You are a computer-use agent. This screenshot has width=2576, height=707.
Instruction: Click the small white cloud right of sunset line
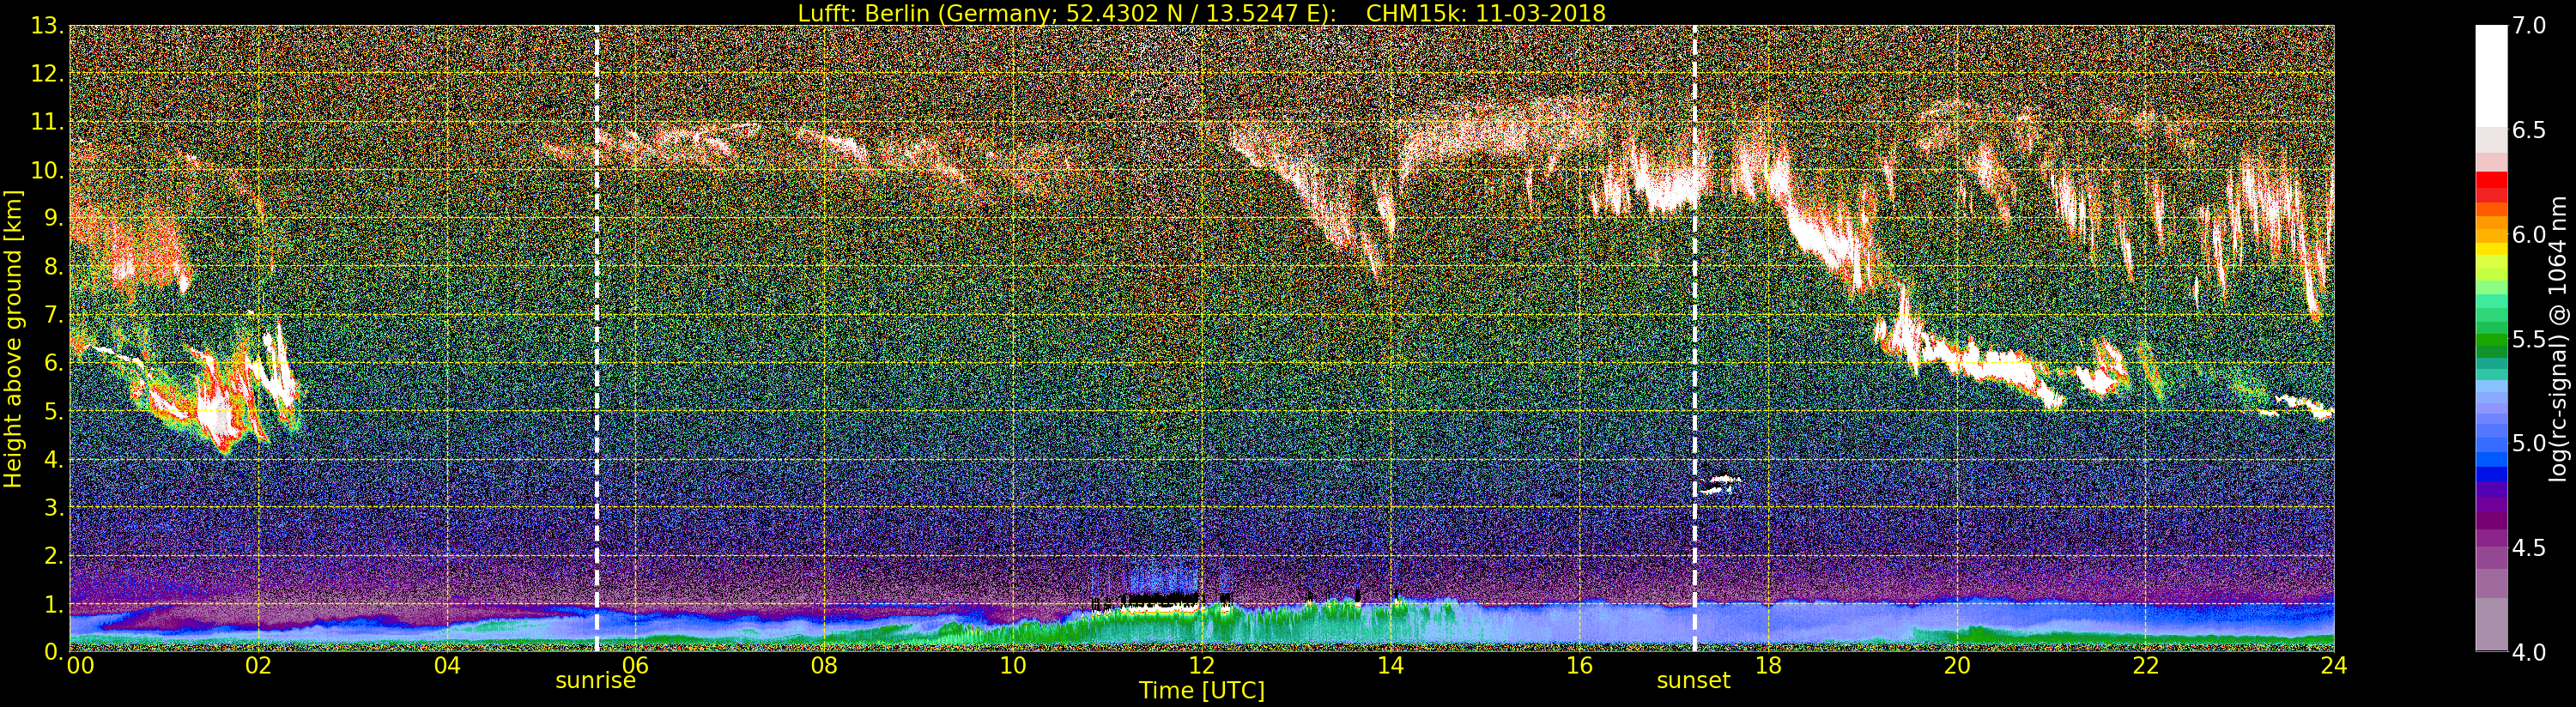(x=1721, y=483)
